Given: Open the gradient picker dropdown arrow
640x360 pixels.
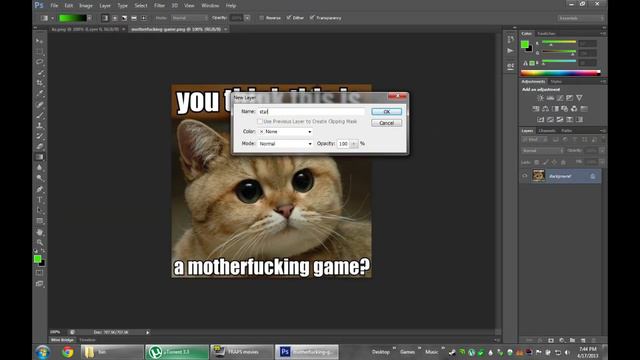Looking at the screenshot, I should tap(89, 18).
